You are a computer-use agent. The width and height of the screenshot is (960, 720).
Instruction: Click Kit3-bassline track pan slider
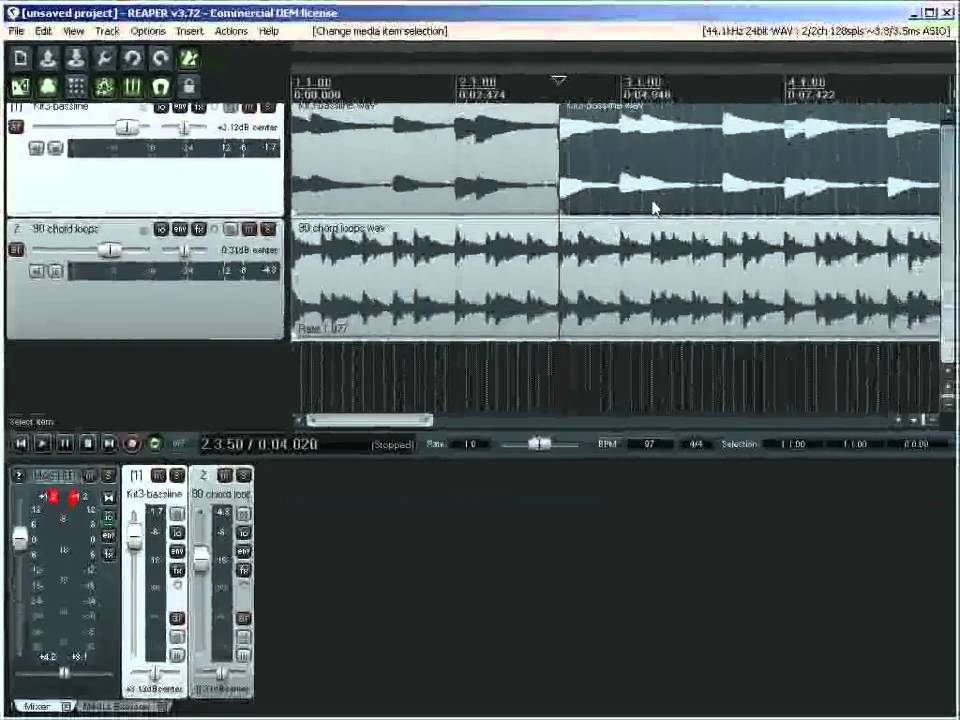click(x=184, y=127)
